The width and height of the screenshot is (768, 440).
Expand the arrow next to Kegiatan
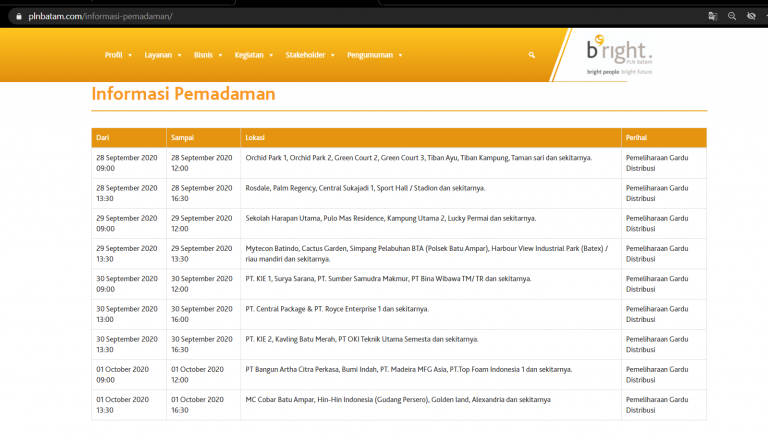[271, 55]
